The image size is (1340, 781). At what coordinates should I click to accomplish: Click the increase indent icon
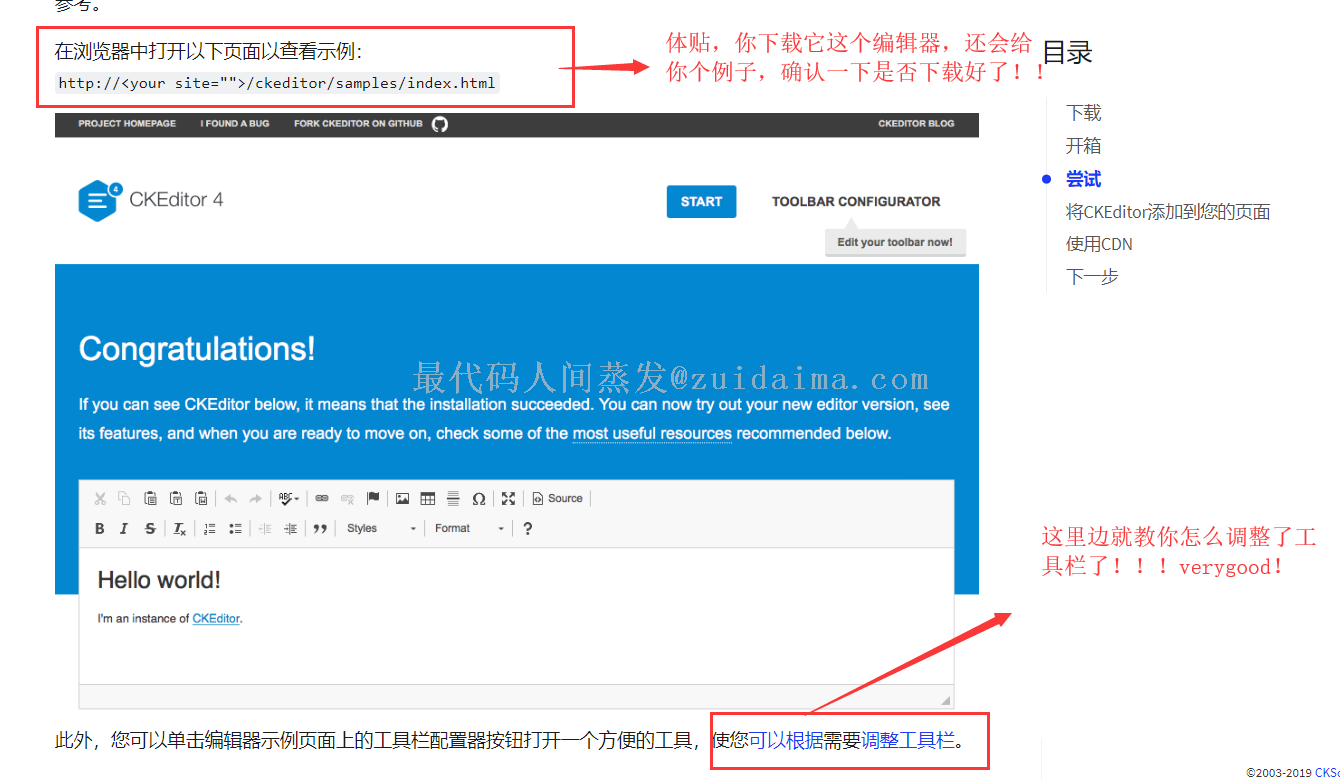click(x=290, y=528)
